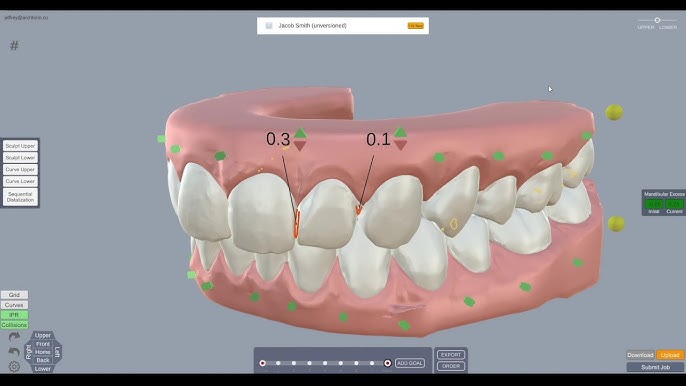Switch view to Left on view cube
The height and width of the screenshot is (386, 686).
57,352
